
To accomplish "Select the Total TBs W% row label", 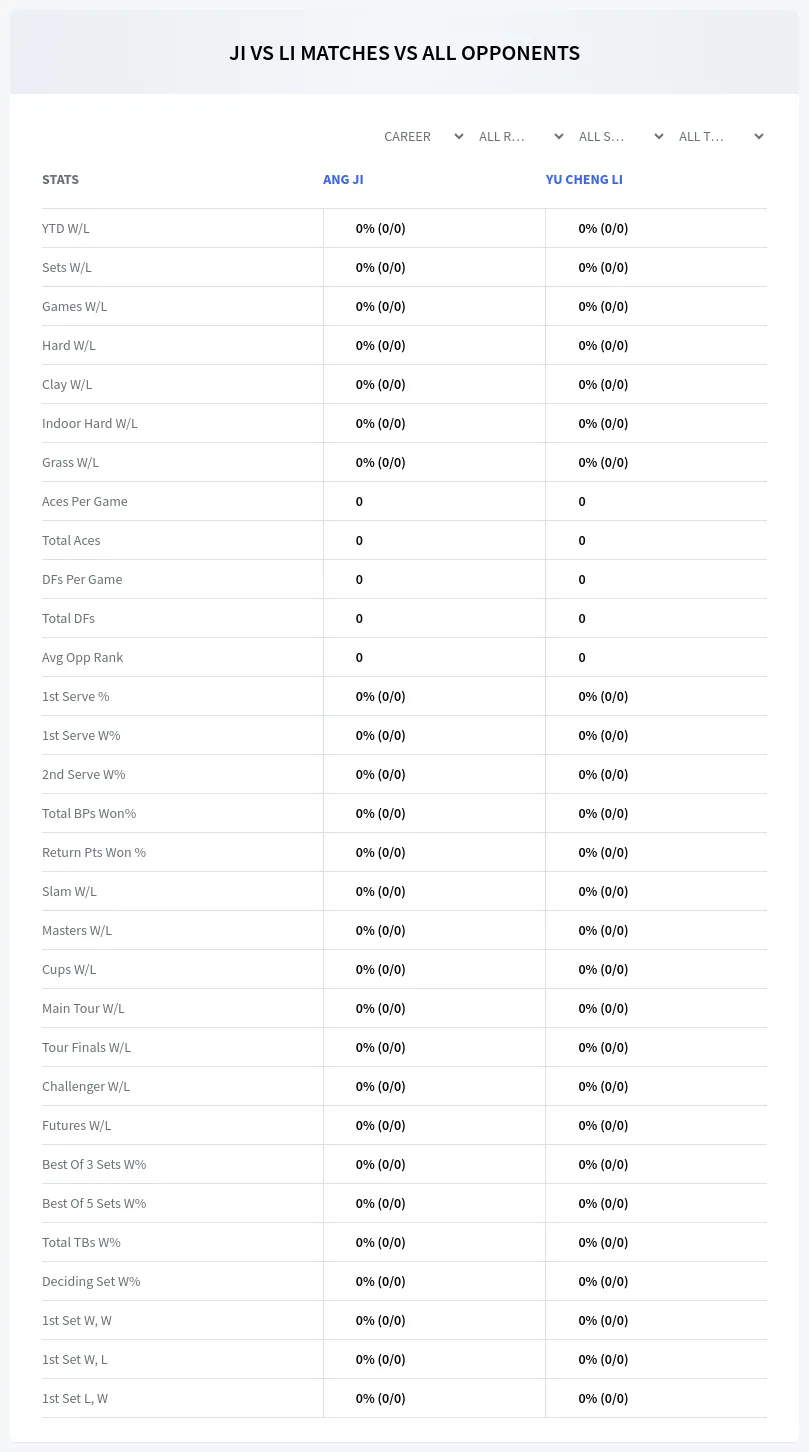I will click(81, 1242).
